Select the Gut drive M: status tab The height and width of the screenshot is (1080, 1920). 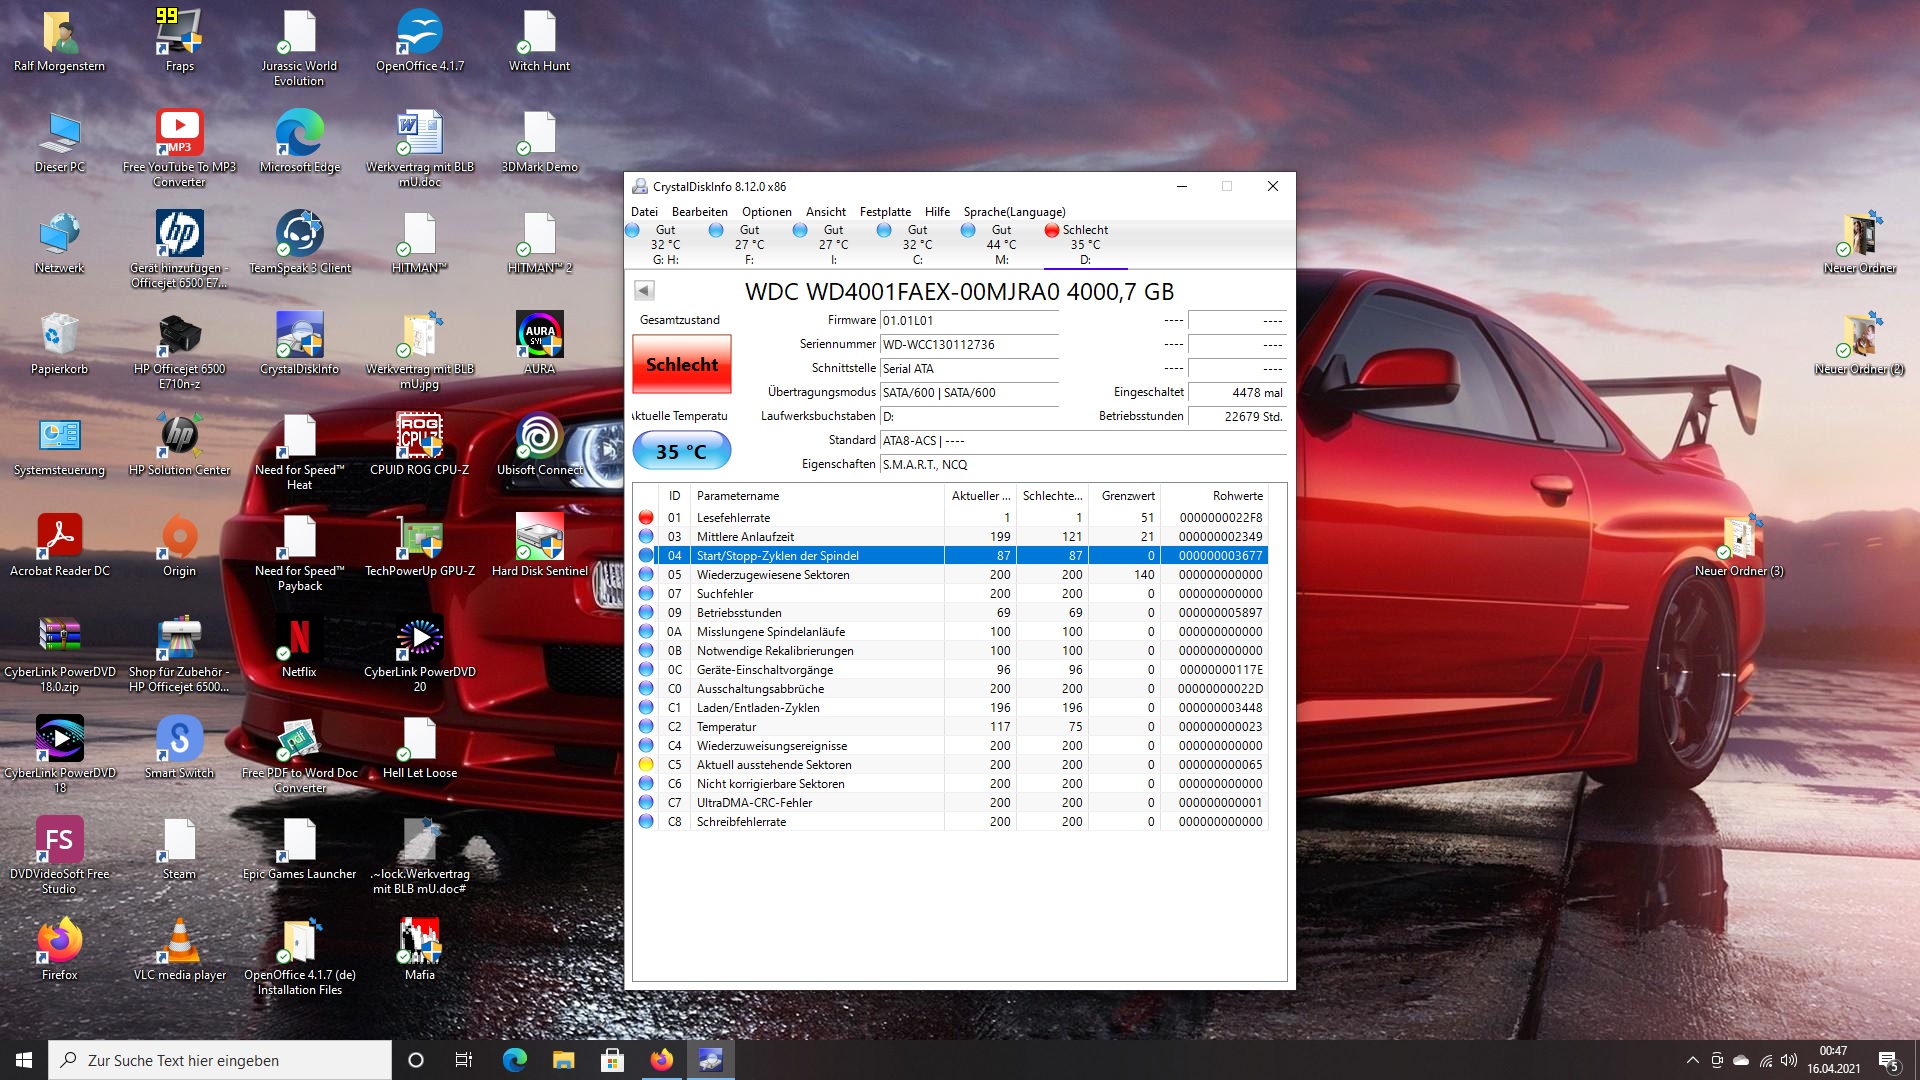pyautogui.click(x=1000, y=244)
